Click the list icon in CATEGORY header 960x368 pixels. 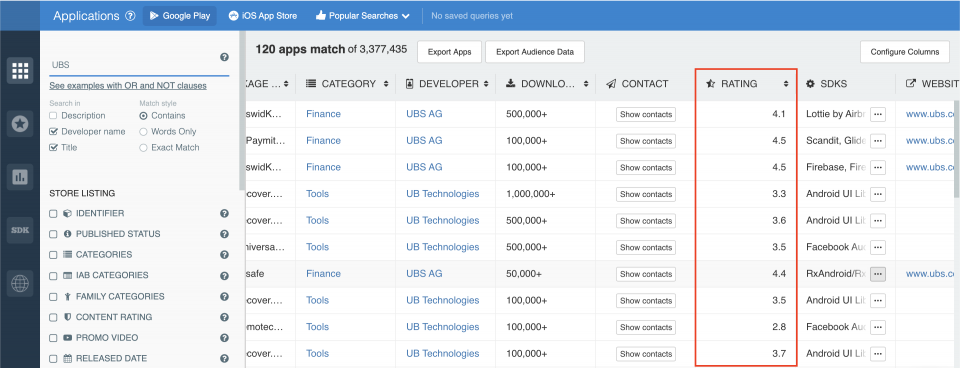pos(311,84)
